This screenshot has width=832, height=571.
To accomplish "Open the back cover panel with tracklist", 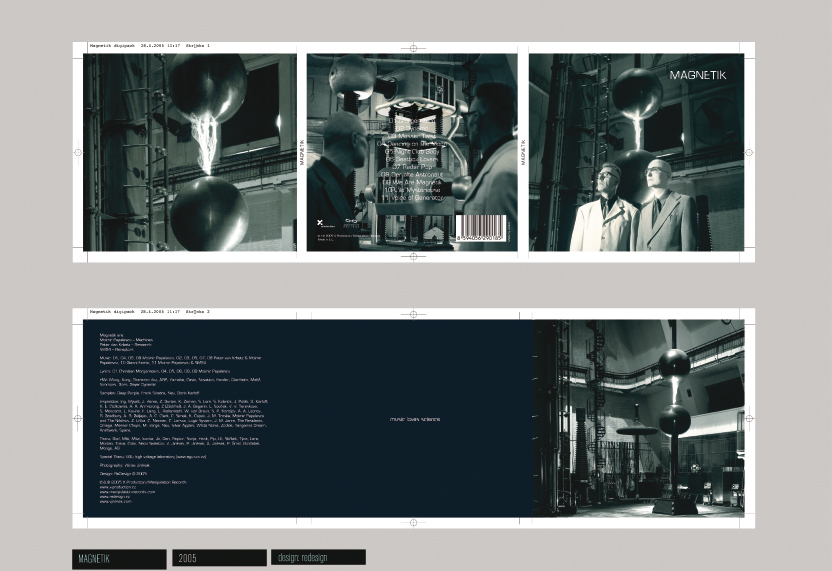I will point(412,152).
